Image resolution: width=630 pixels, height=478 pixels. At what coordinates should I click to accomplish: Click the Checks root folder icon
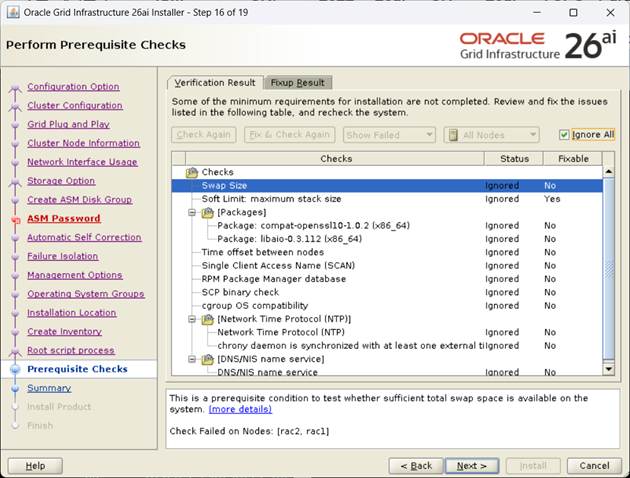pyautogui.click(x=192, y=172)
